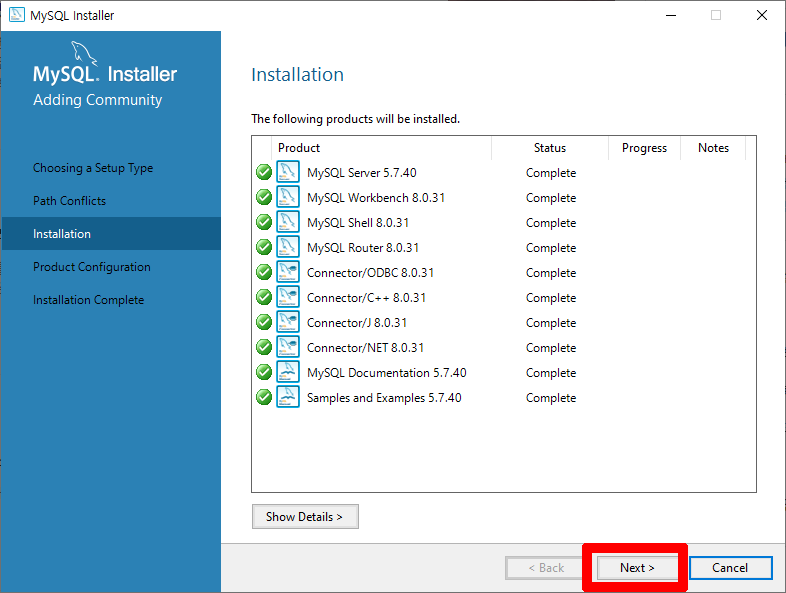This screenshot has width=786, height=593.
Task: Close the MySQL Installer window
Action: click(x=762, y=16)
